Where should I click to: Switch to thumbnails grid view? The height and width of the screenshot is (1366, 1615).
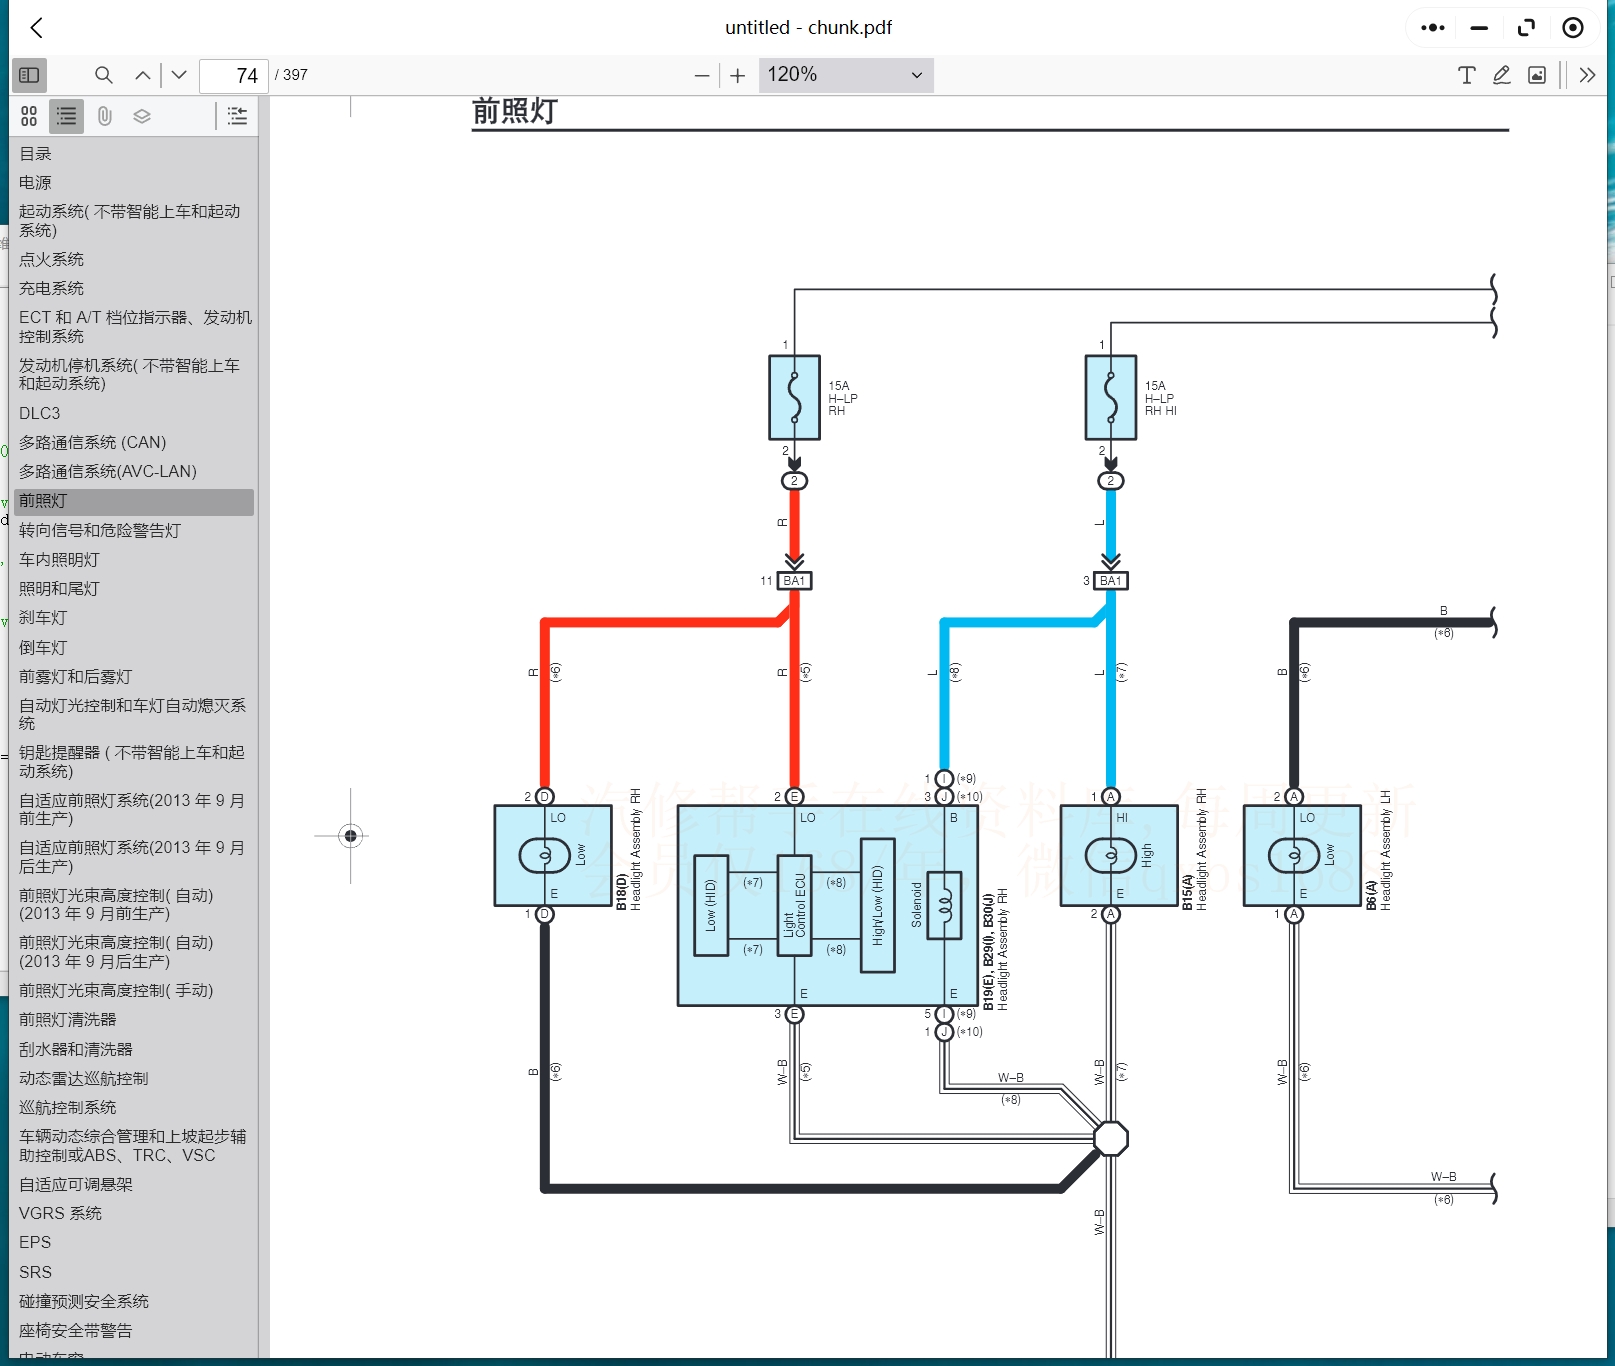(x=29, y=116)
